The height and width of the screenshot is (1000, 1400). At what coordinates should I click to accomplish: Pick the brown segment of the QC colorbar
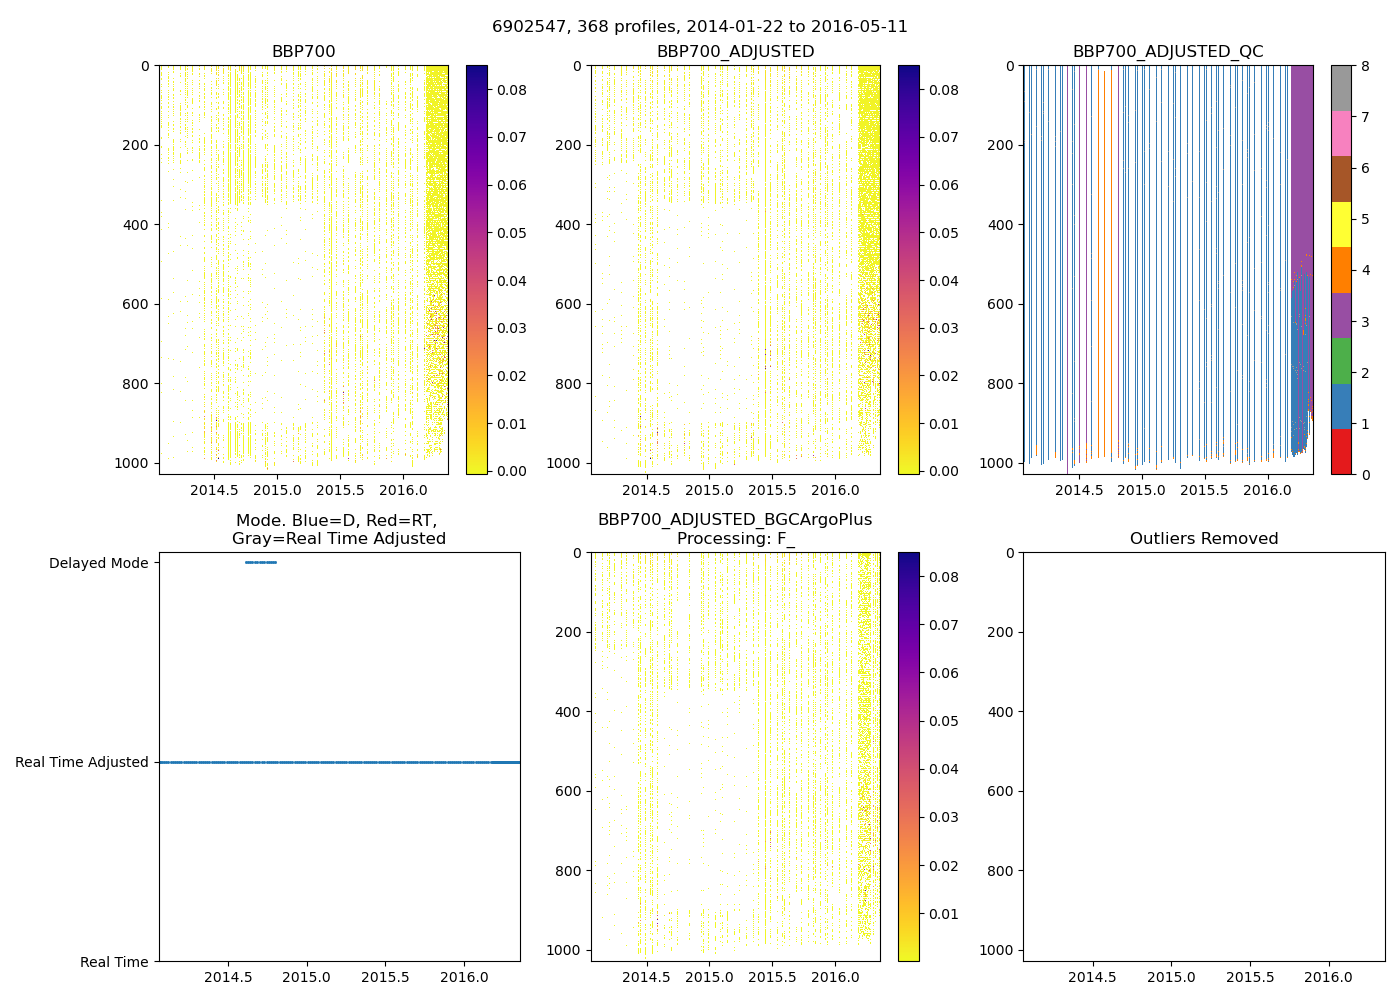(1341, 179)
